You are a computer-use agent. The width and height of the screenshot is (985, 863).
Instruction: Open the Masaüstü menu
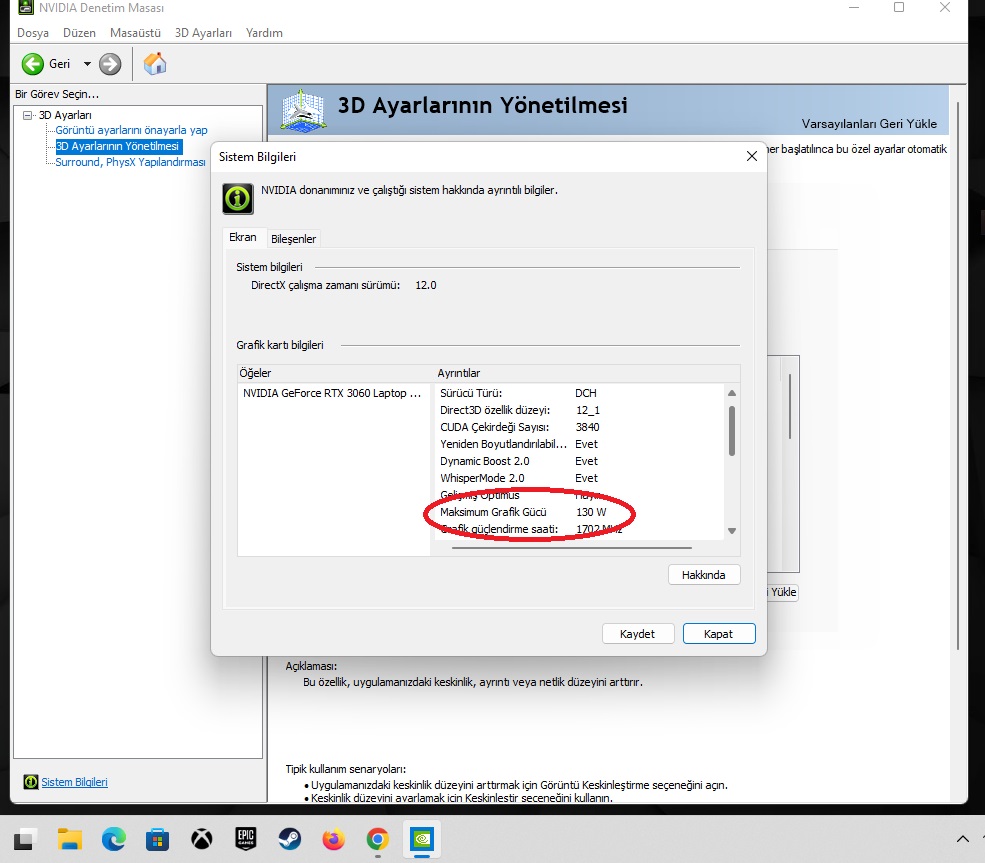pyautogui.click(x=135, y=33)
